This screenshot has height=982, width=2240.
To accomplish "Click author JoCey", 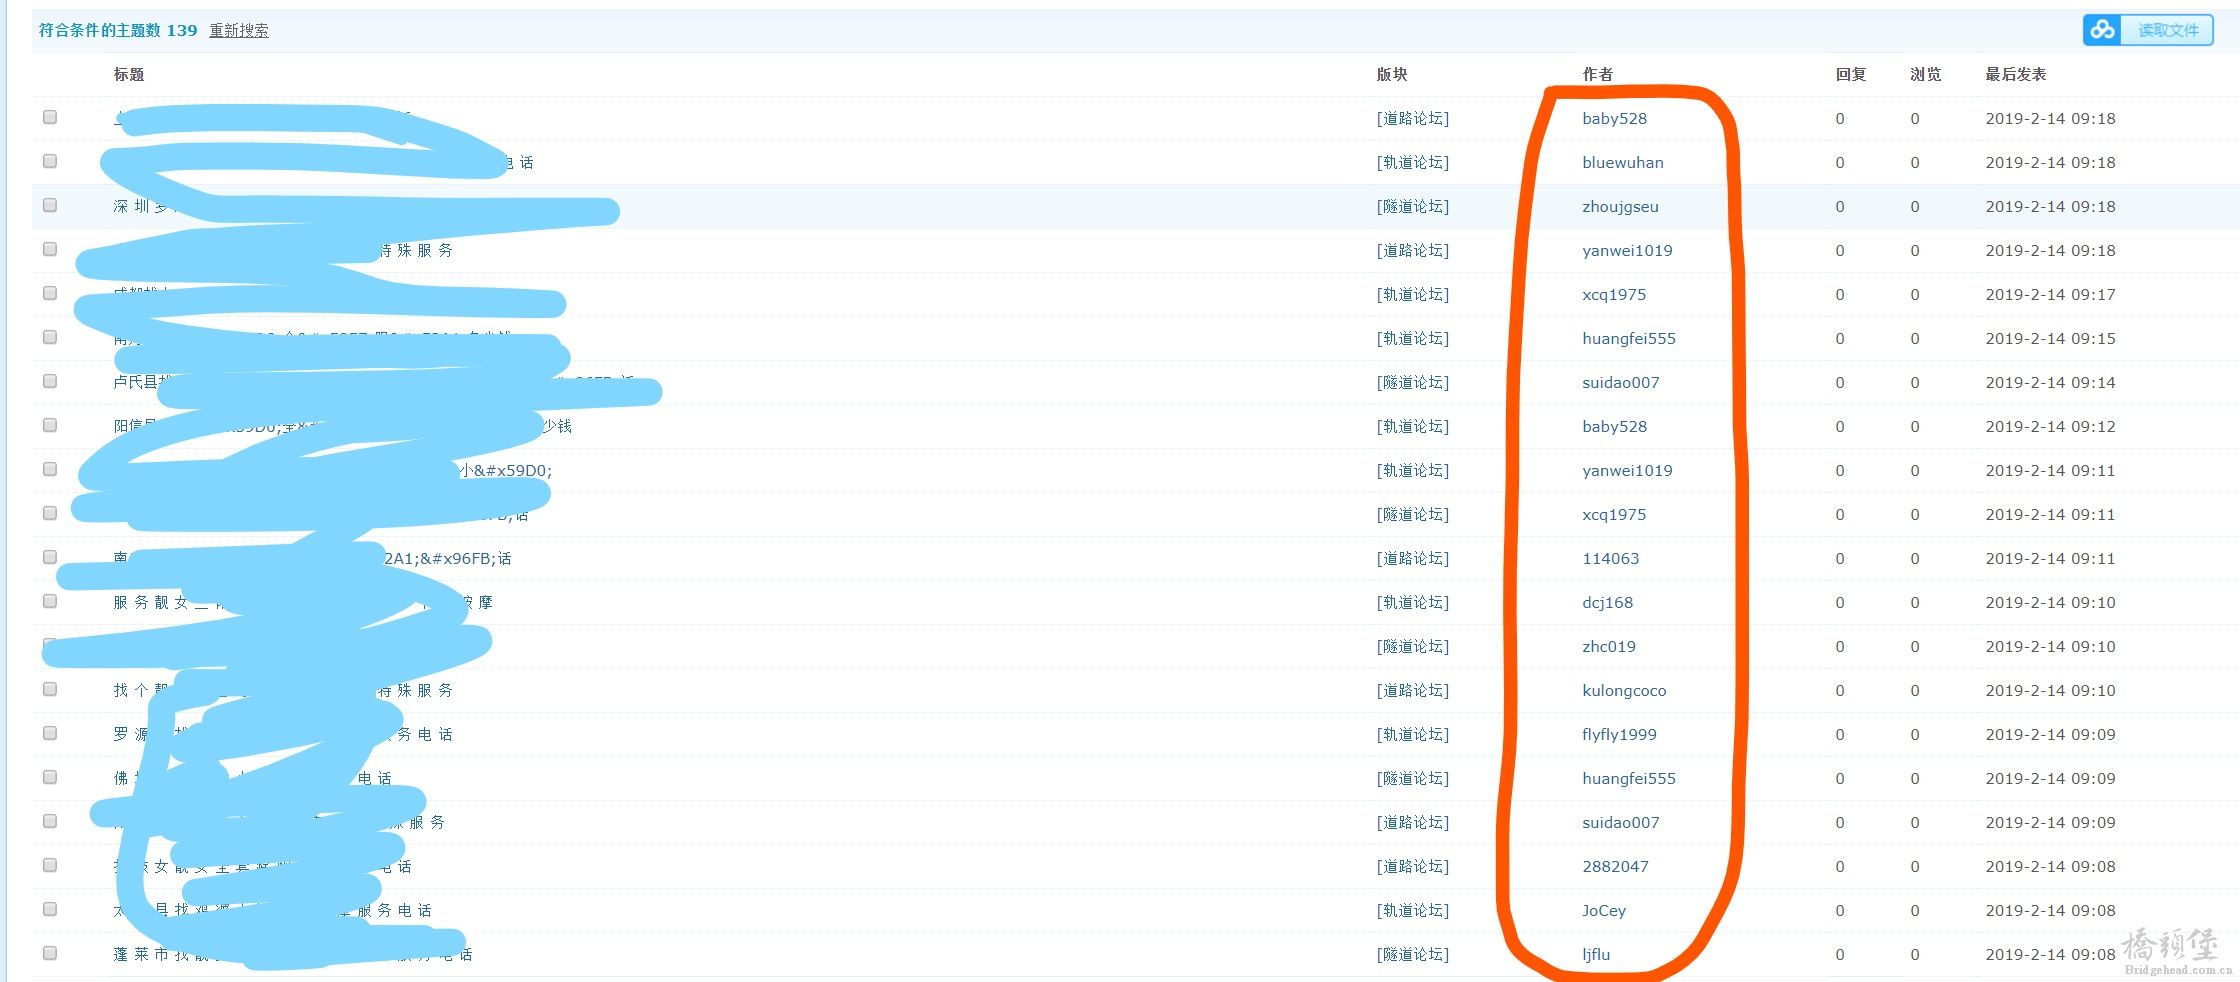I will coord(1604,910).
